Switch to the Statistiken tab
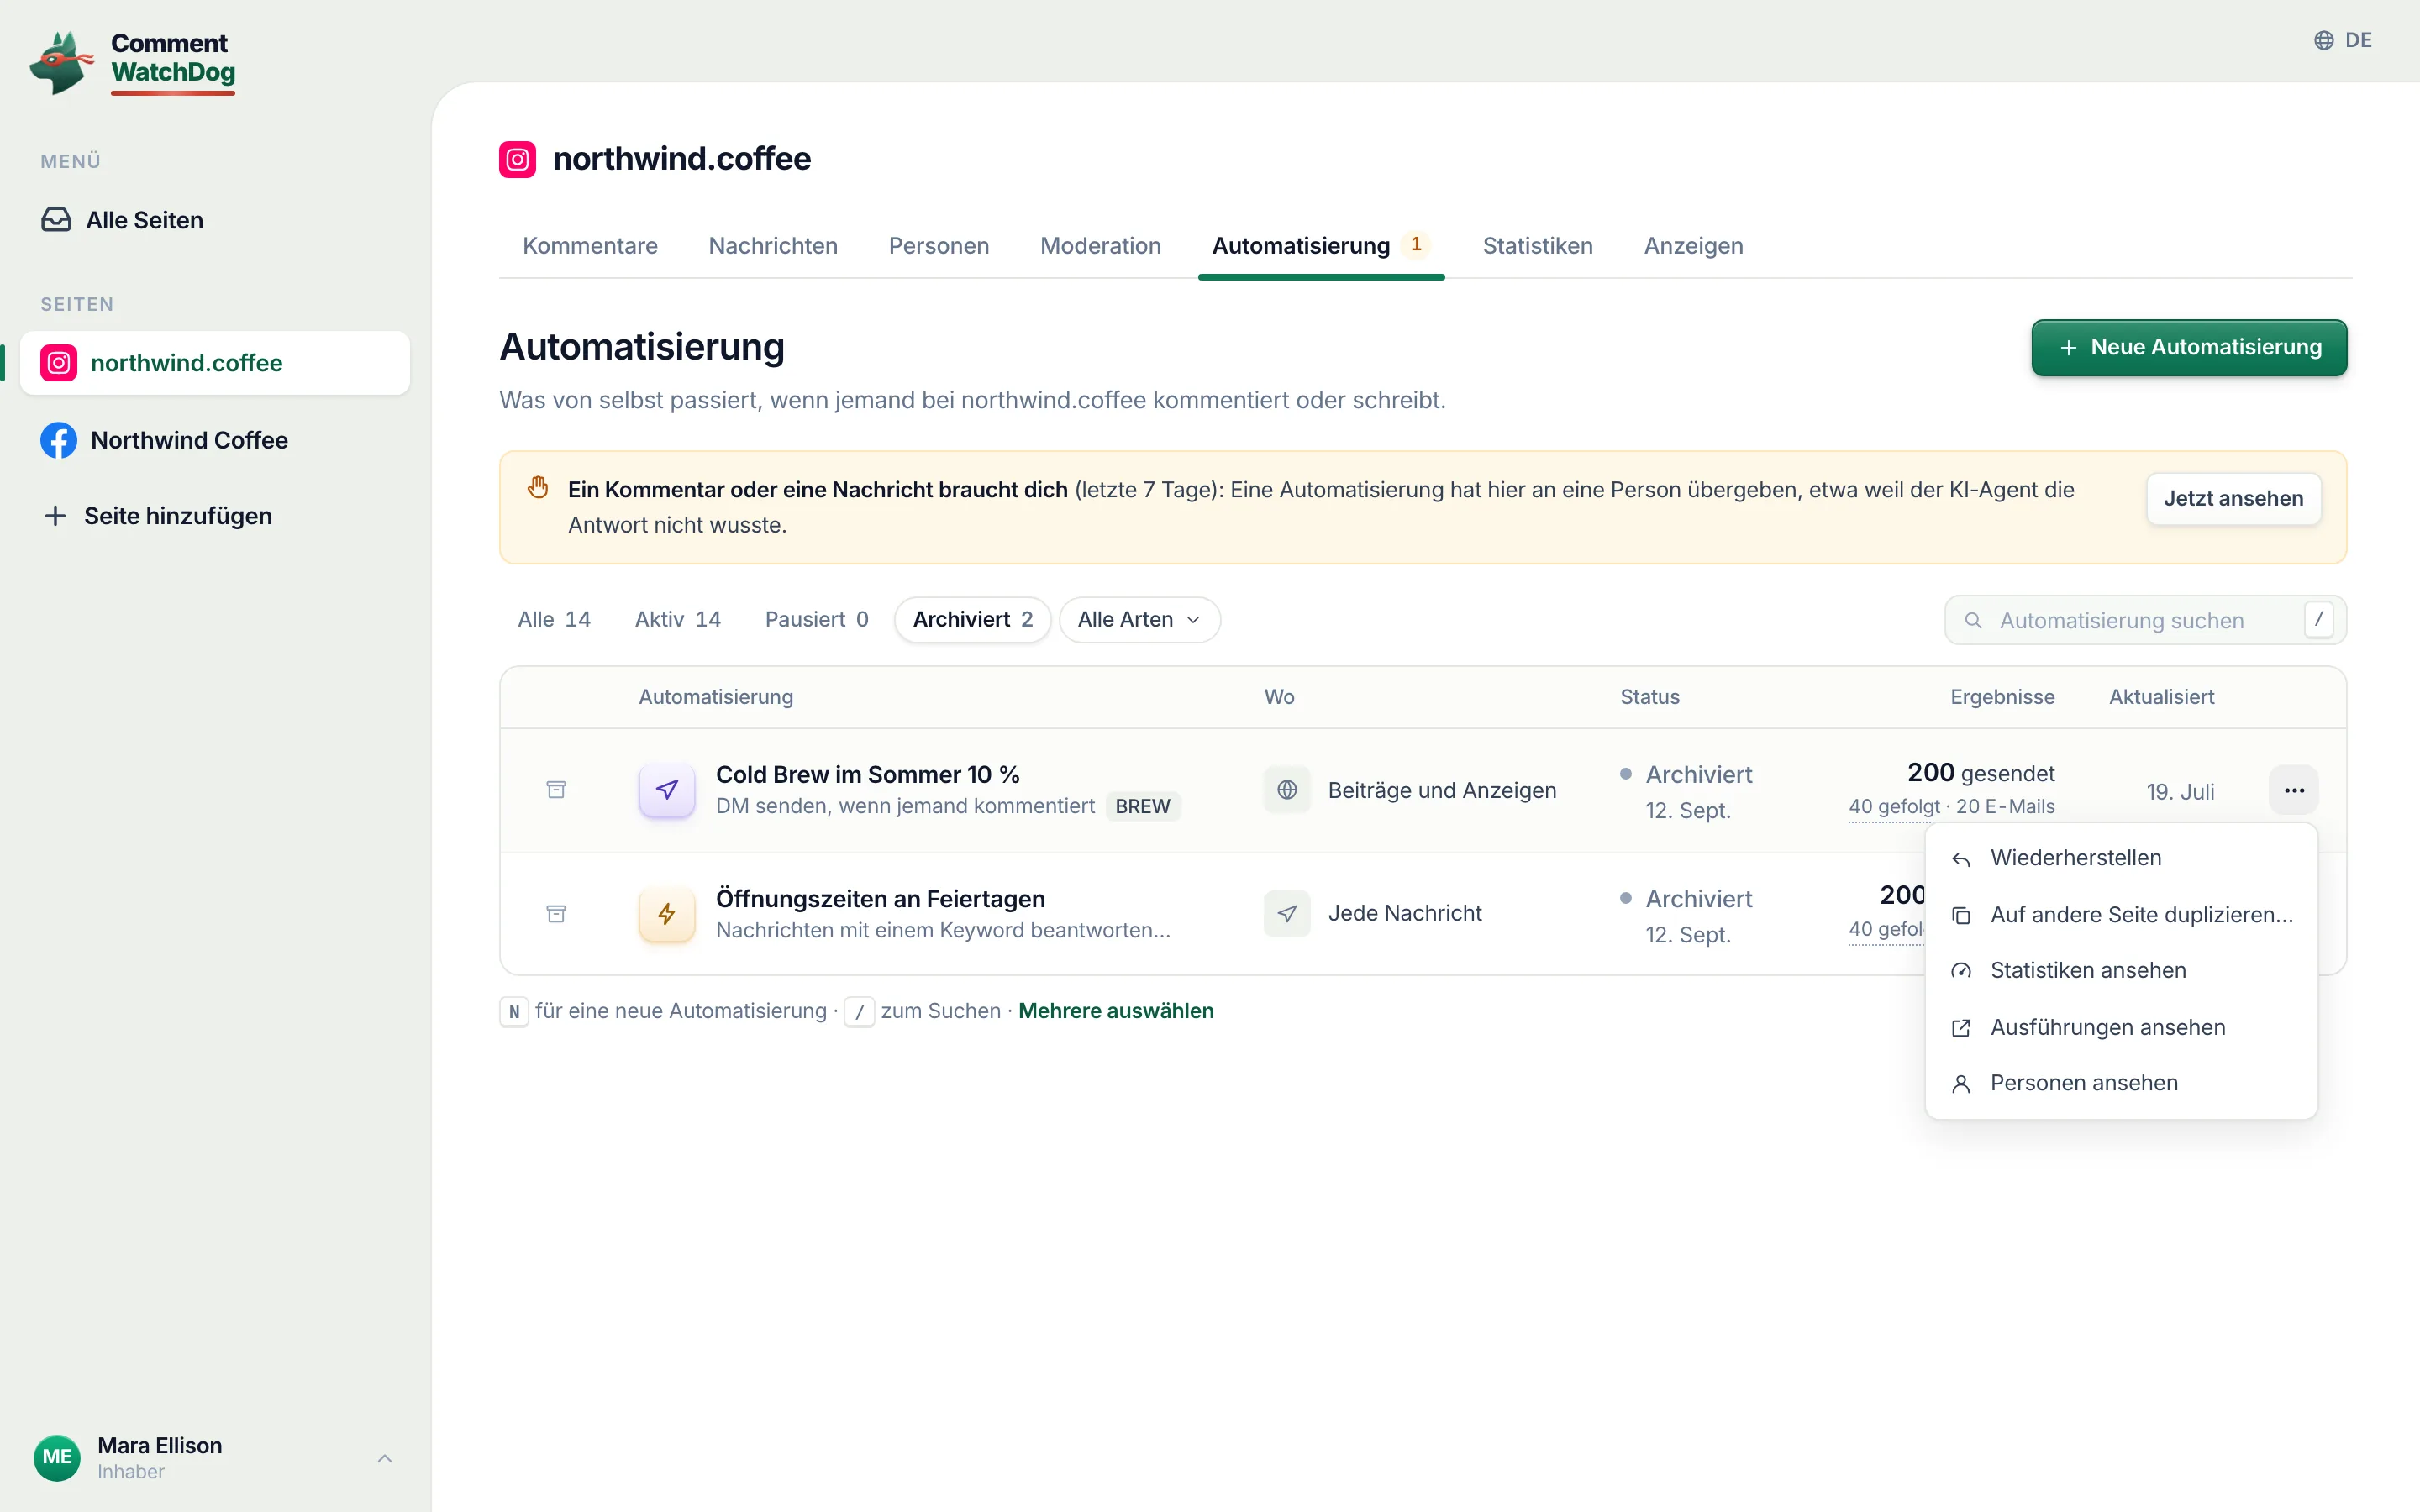The image size is (2420, 1512). (x=1537, y=246)
